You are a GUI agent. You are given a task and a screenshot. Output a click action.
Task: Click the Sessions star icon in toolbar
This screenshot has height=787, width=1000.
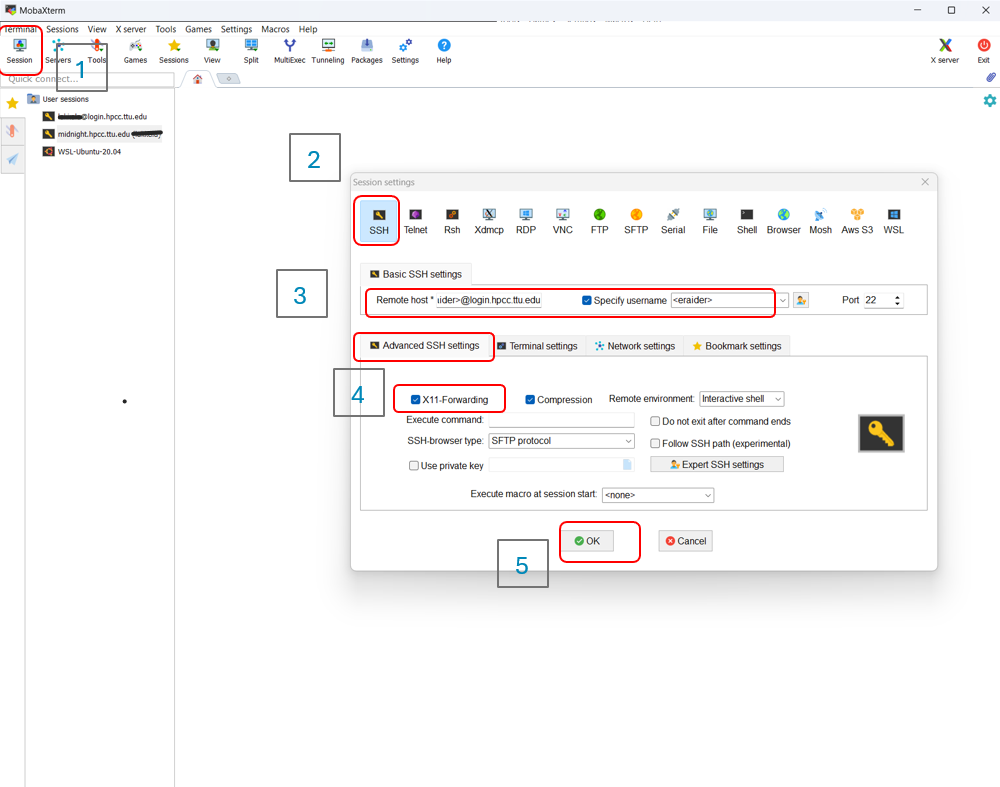tap(173, 51)
